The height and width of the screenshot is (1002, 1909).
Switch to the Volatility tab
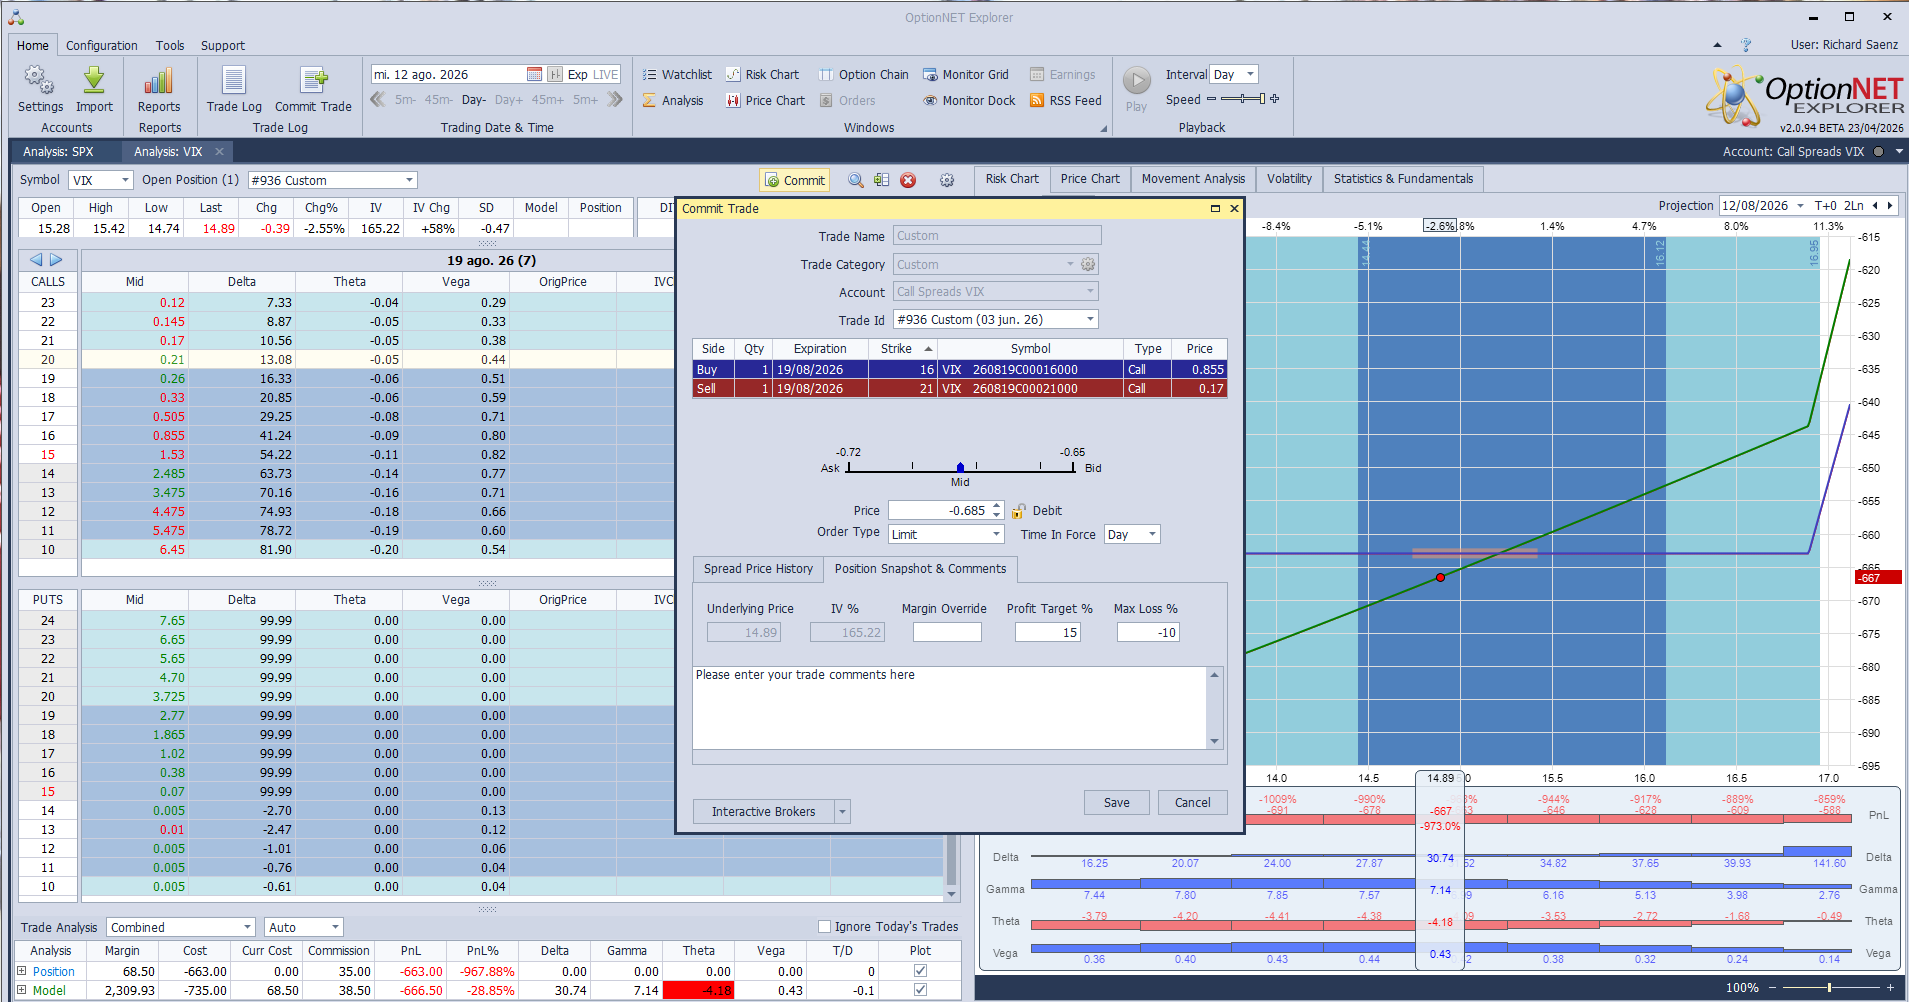pyautogui.click(x=1289, y=179)
